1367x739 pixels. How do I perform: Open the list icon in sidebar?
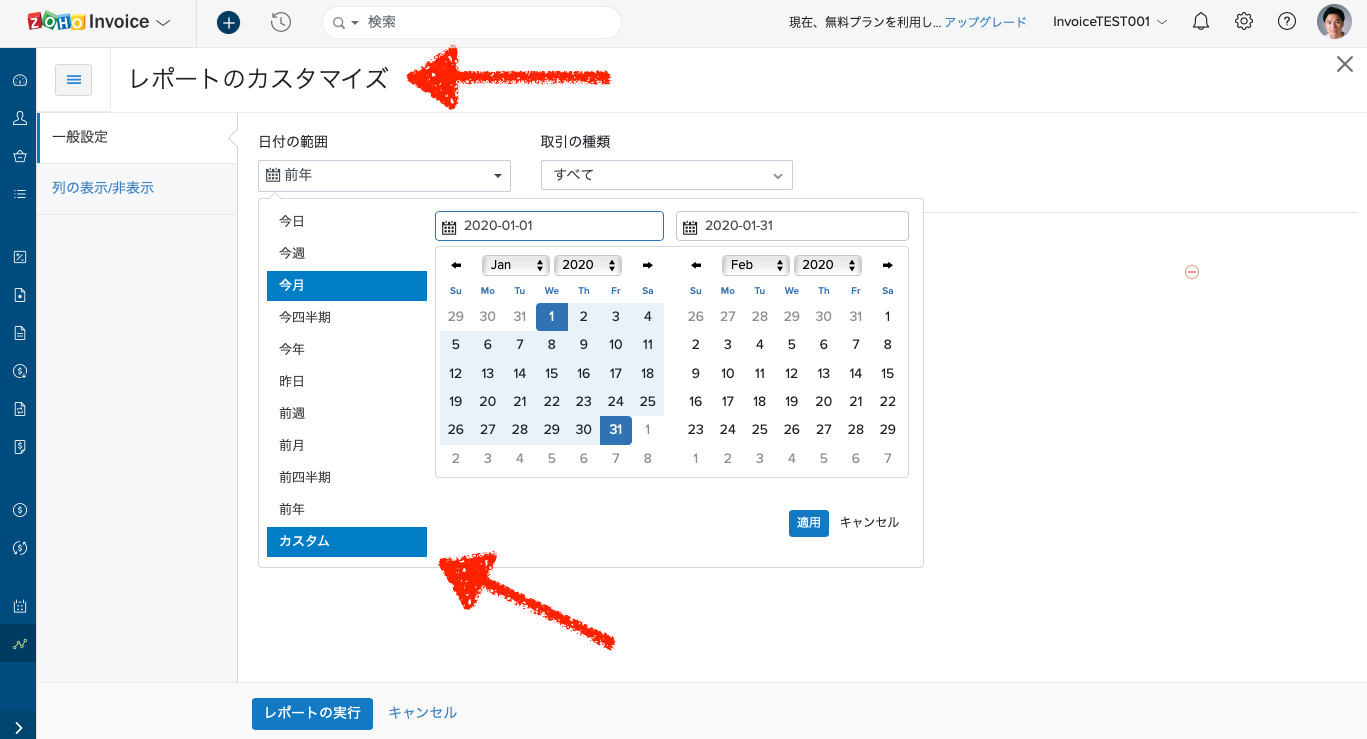click(19, 194)
